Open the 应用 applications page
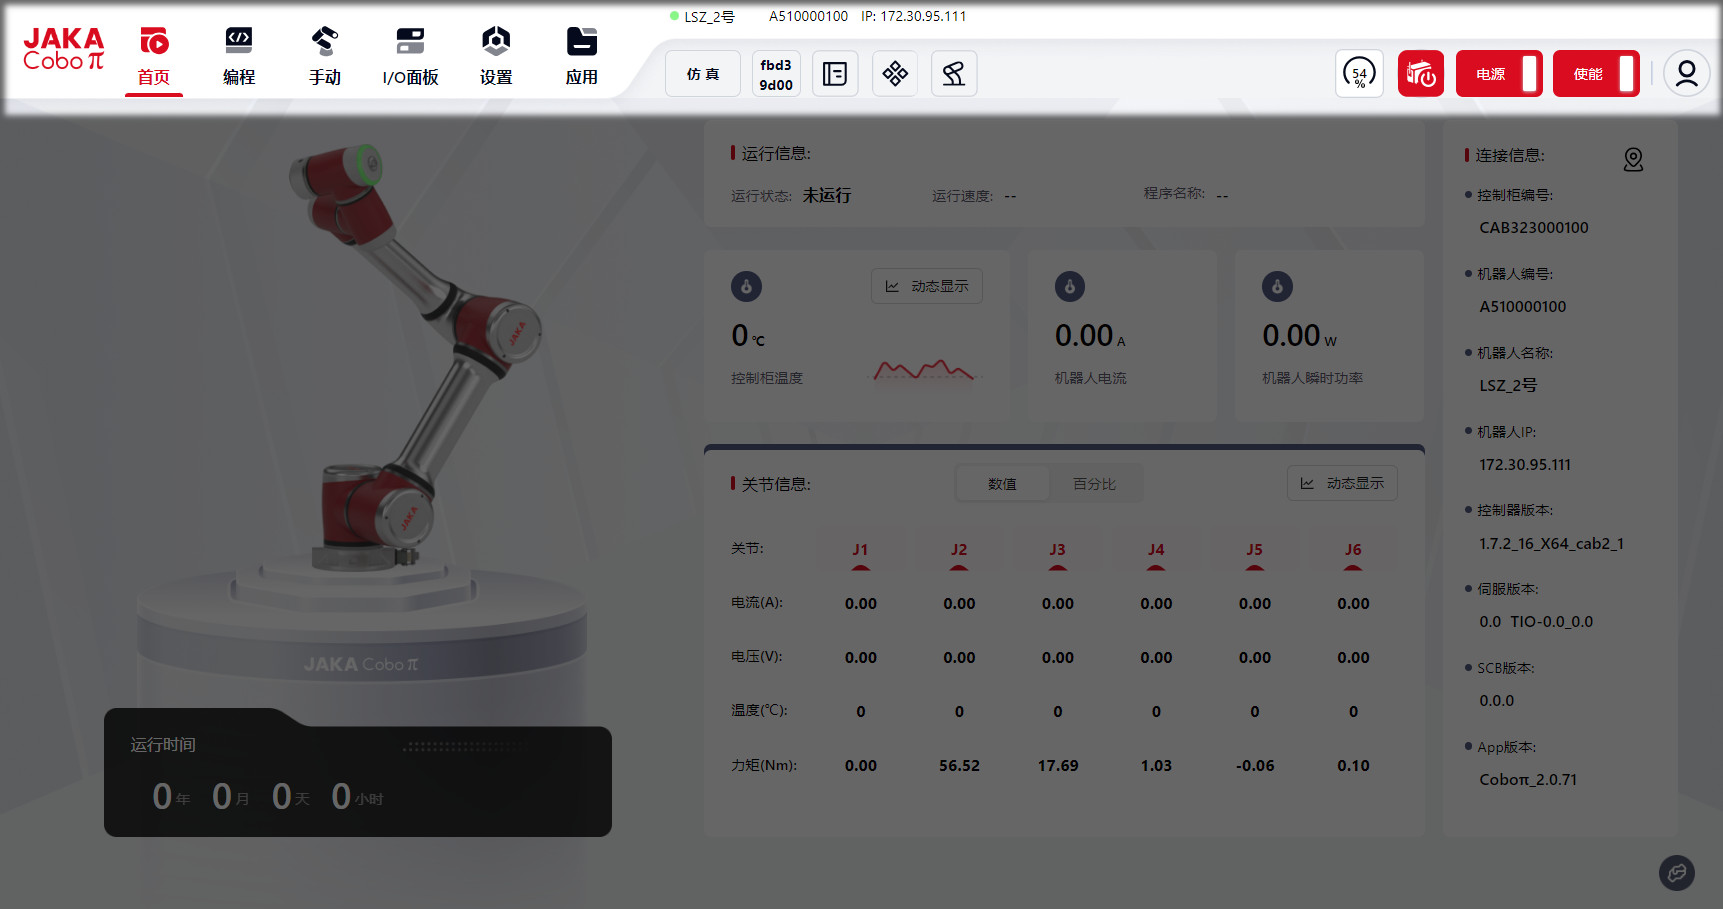 581,57
